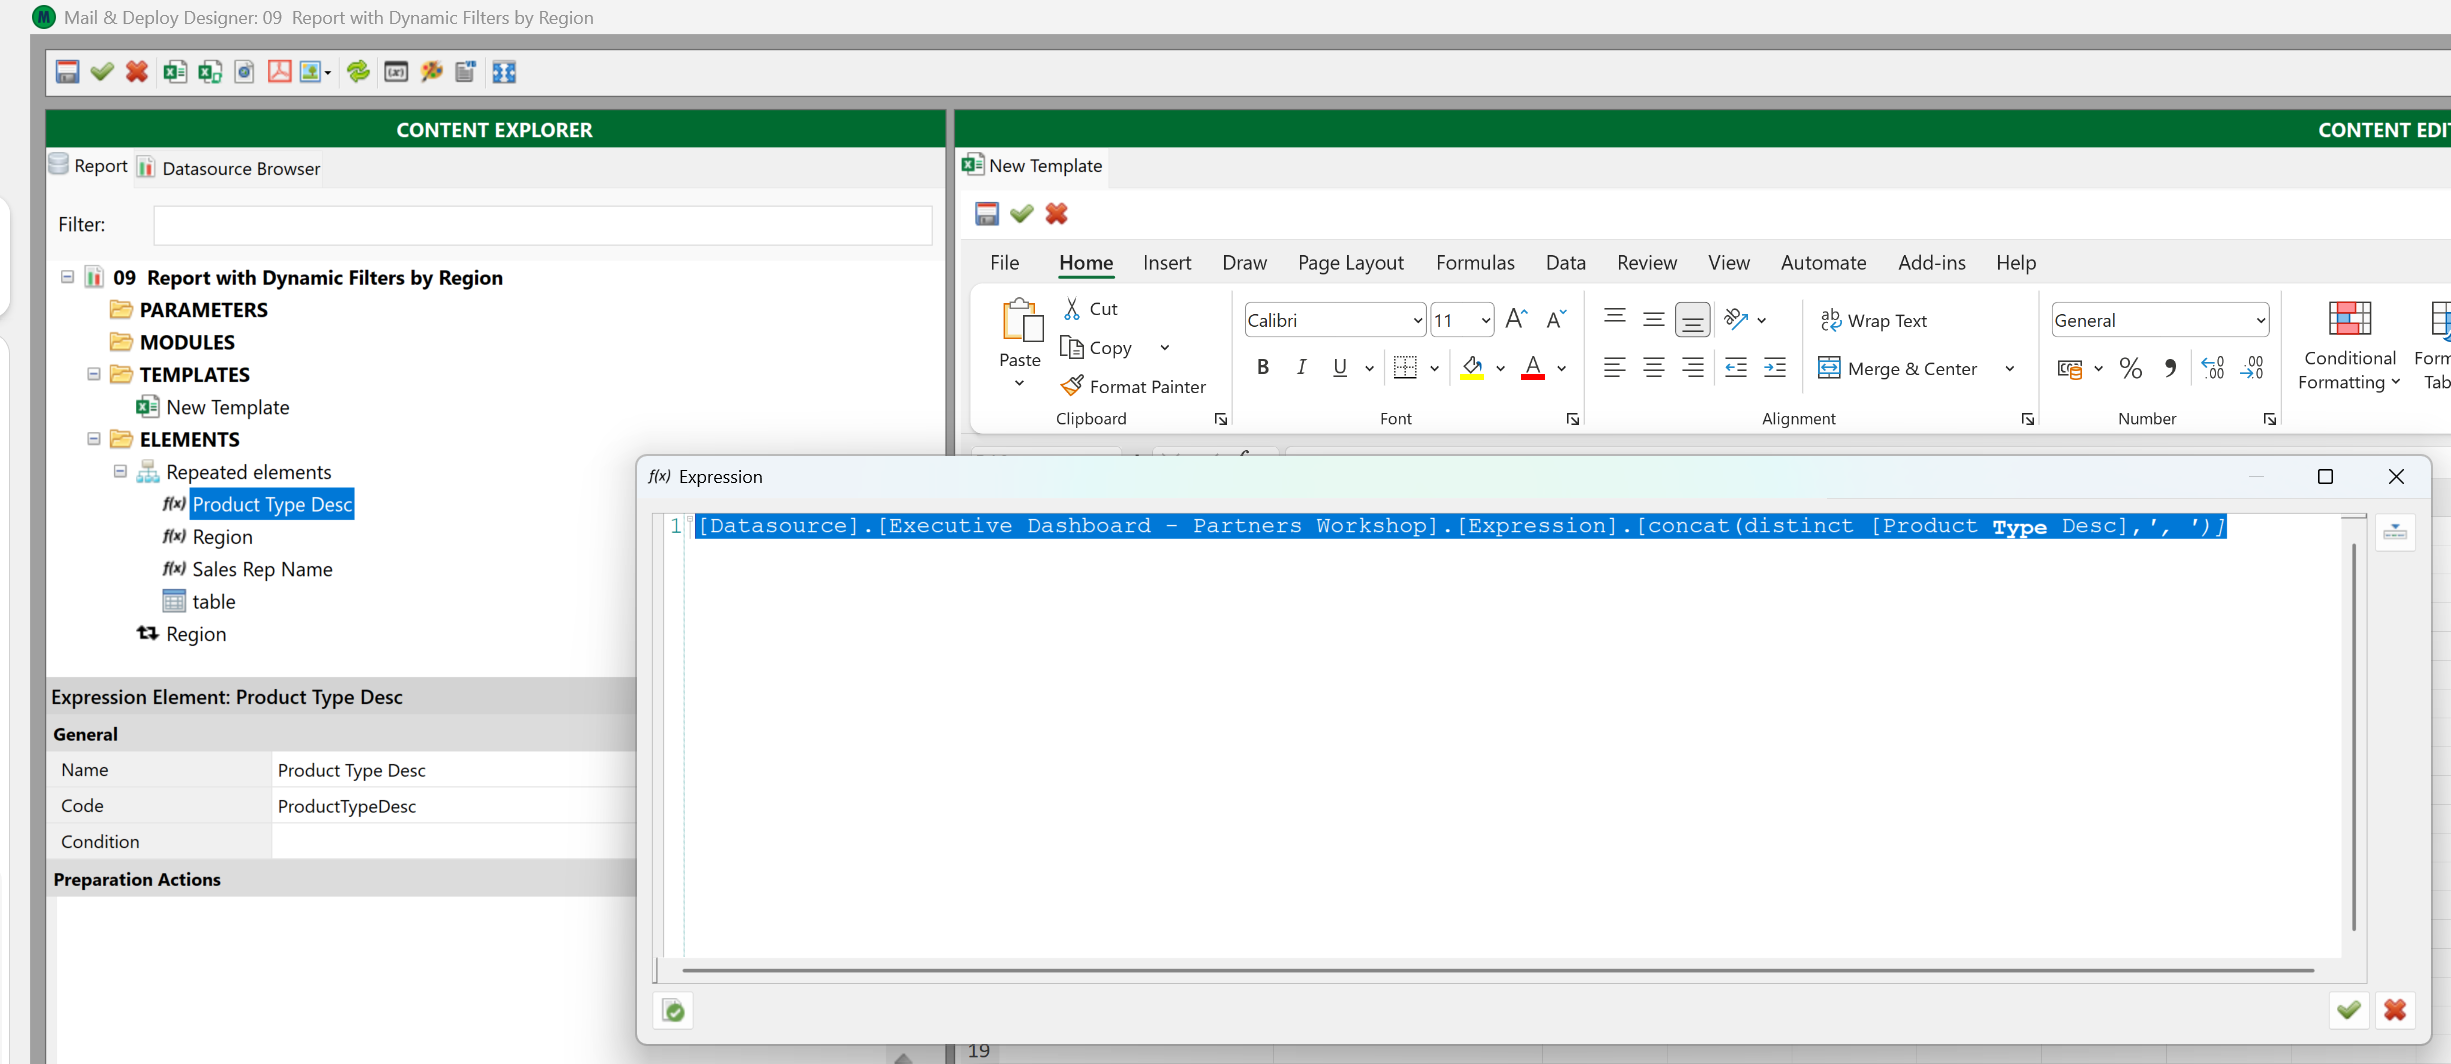Collapse the ELEMENTS folder
The image size is (2451, 1064).
pos(94,439)
